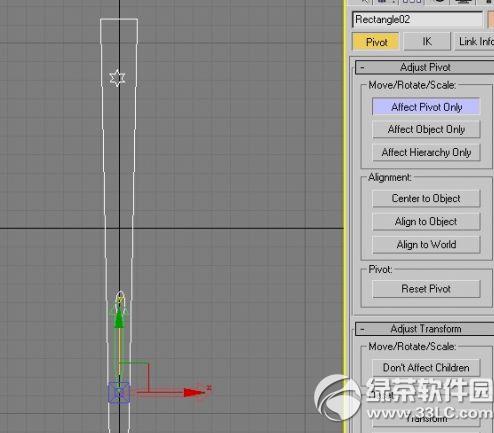This screenshot has height=433, width=494.
Task: Open the object color swatch beside the name
Action: pos(490,20)
